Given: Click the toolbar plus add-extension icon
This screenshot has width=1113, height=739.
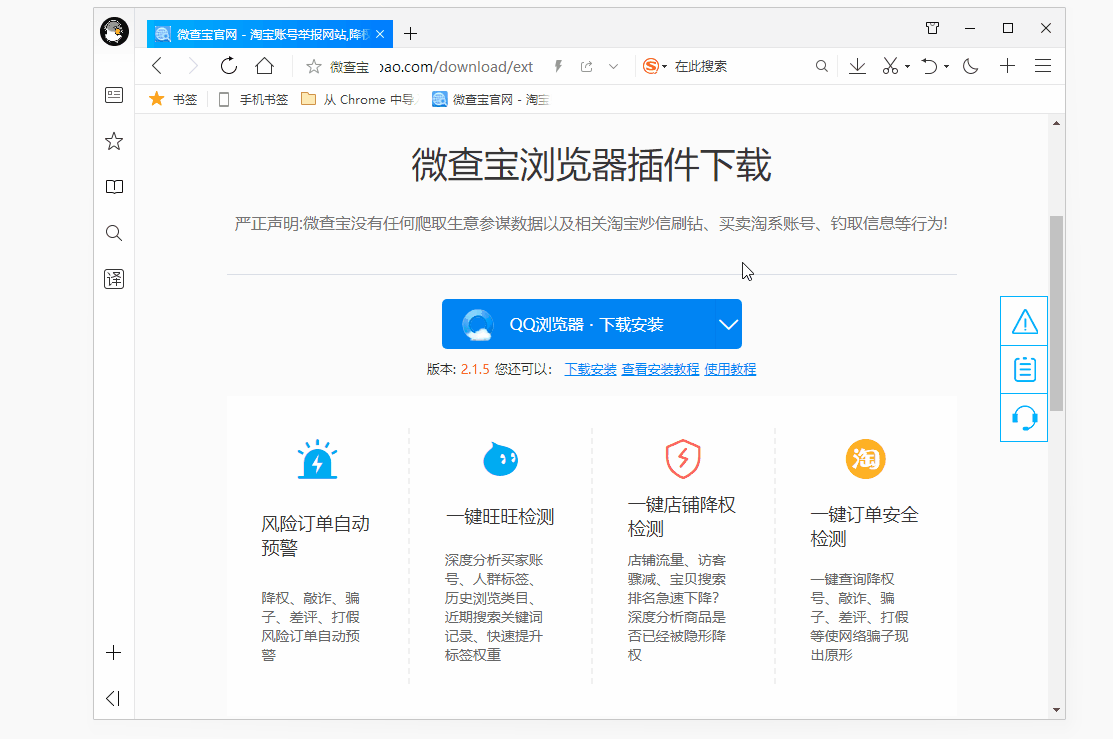Looking at the screenshot, I should click(x=1007, y=66).
